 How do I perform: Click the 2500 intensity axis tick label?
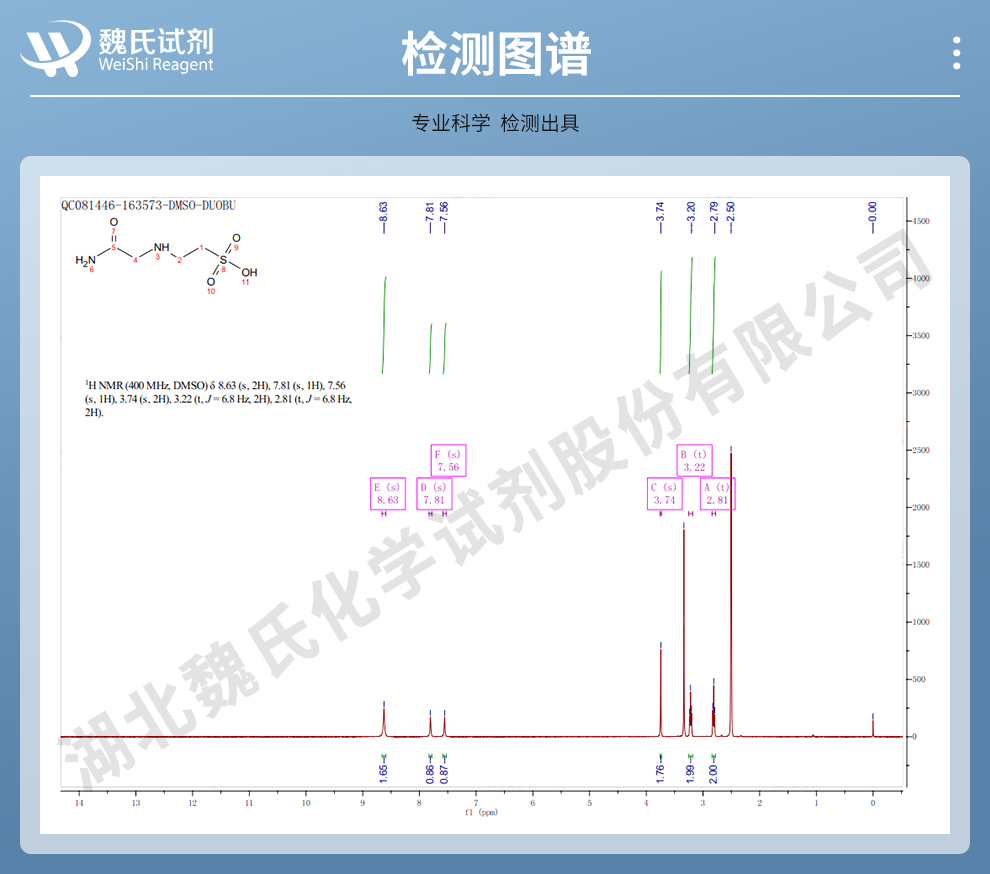tap(921, 450)
